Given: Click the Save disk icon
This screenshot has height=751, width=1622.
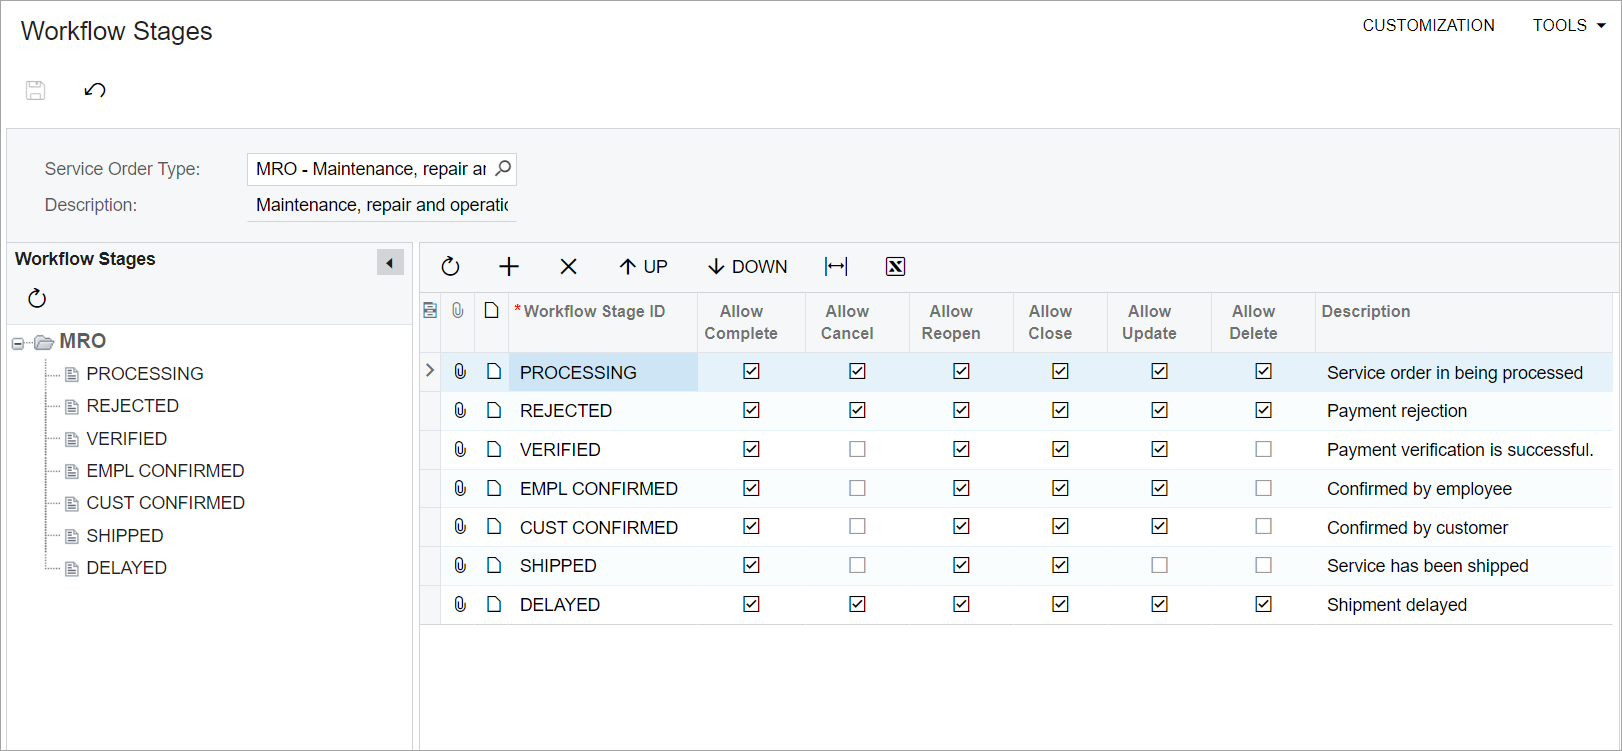Looking at the screenshot, I should 36,90.
